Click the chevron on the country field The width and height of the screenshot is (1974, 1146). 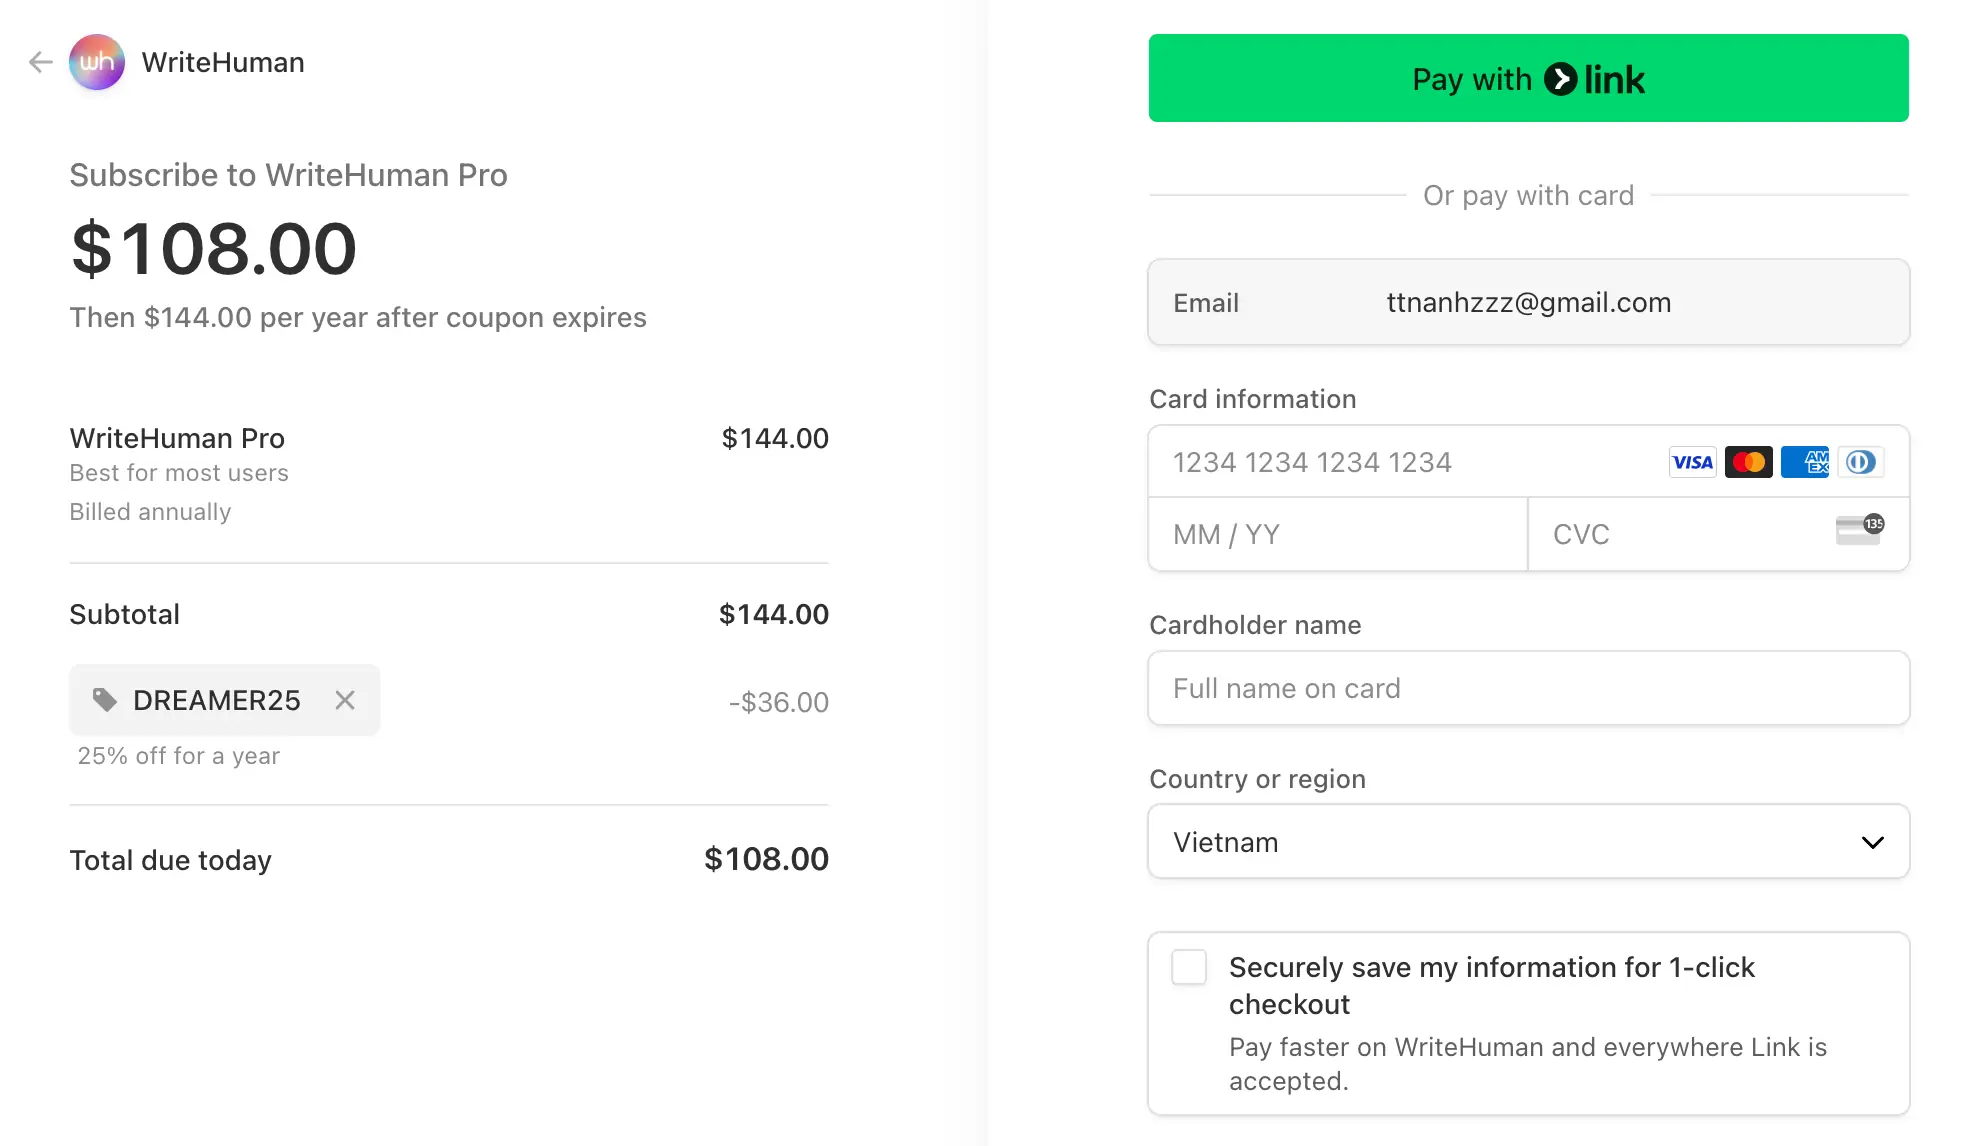(1871, 841)
